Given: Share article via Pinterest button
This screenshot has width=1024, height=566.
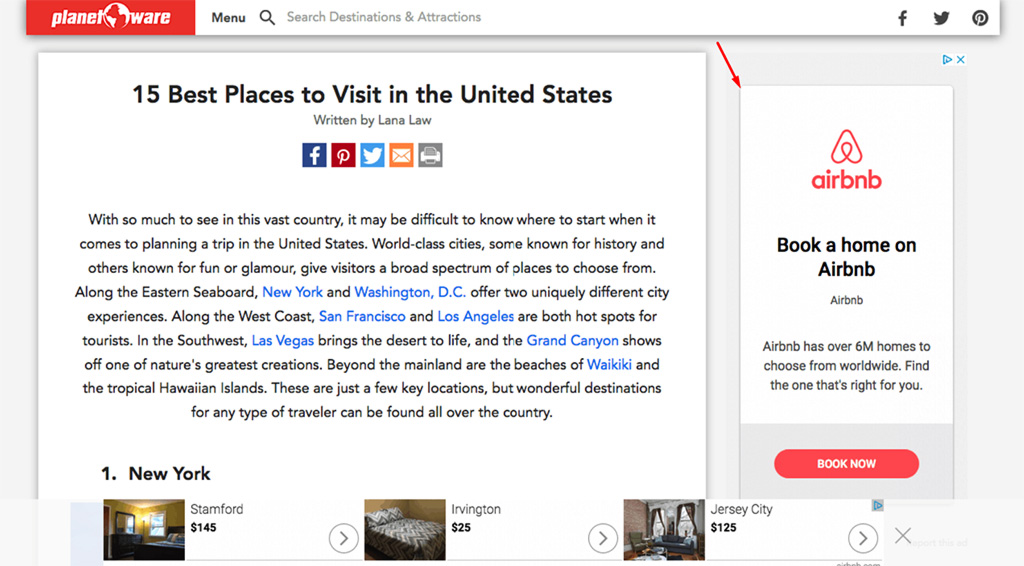Looking at the screenshot, I should [343, 155].
